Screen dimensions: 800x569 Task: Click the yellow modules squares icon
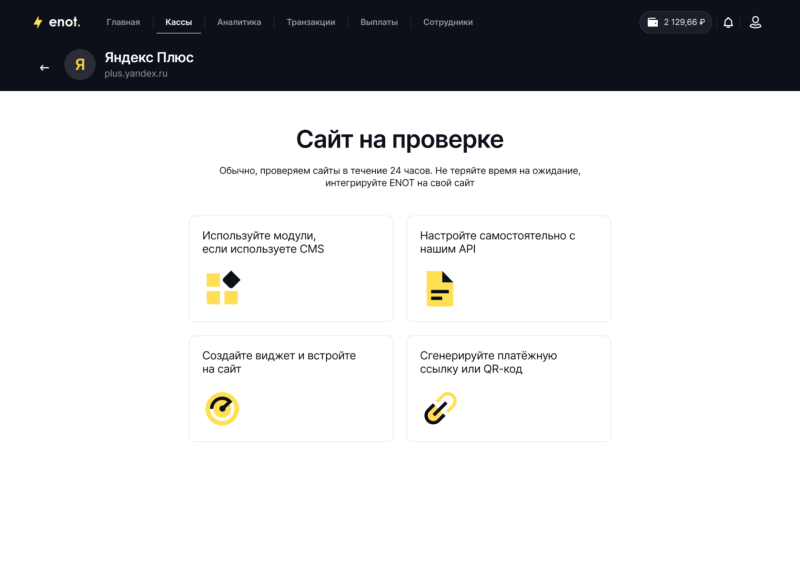tap(222, 288)
